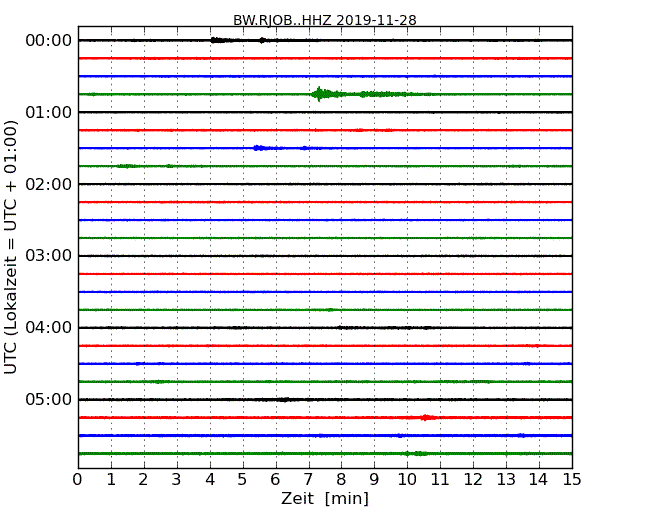
Task: Click x-axis tick label '4'
Action: (210, 479)
